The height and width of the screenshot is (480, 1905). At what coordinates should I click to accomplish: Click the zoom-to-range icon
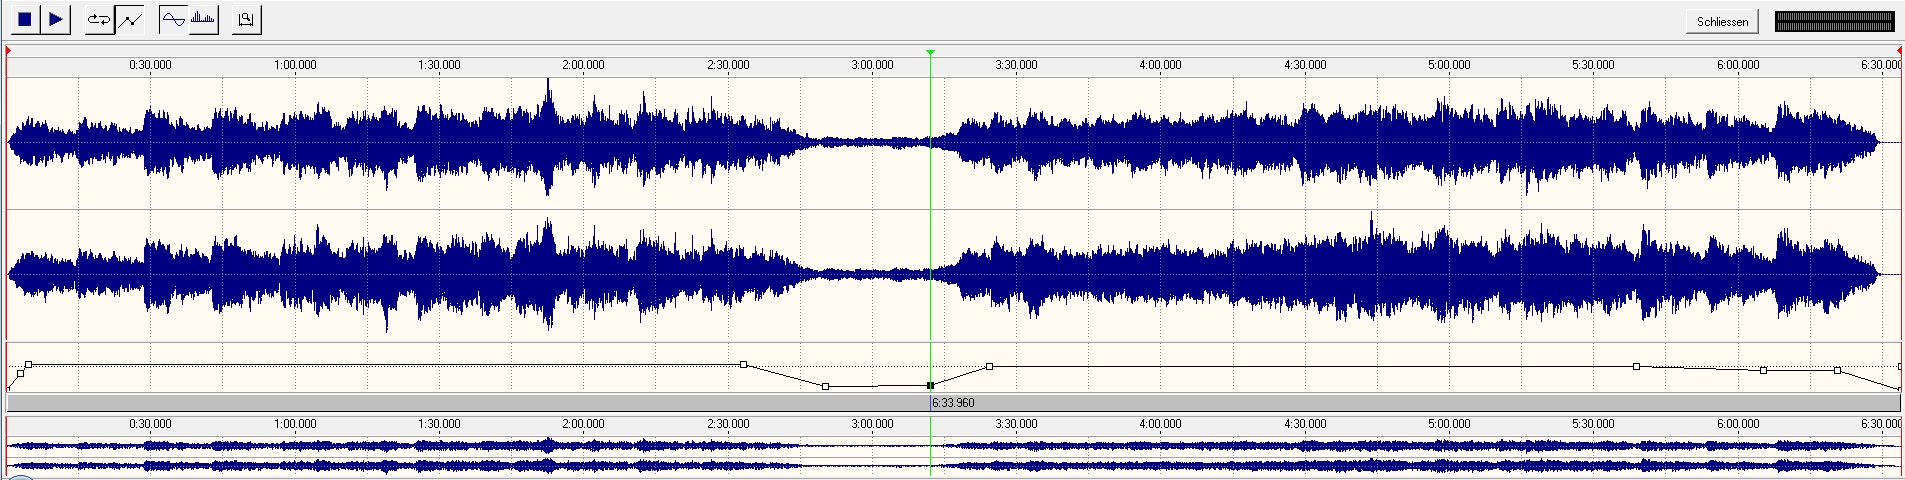coord(246,19)
